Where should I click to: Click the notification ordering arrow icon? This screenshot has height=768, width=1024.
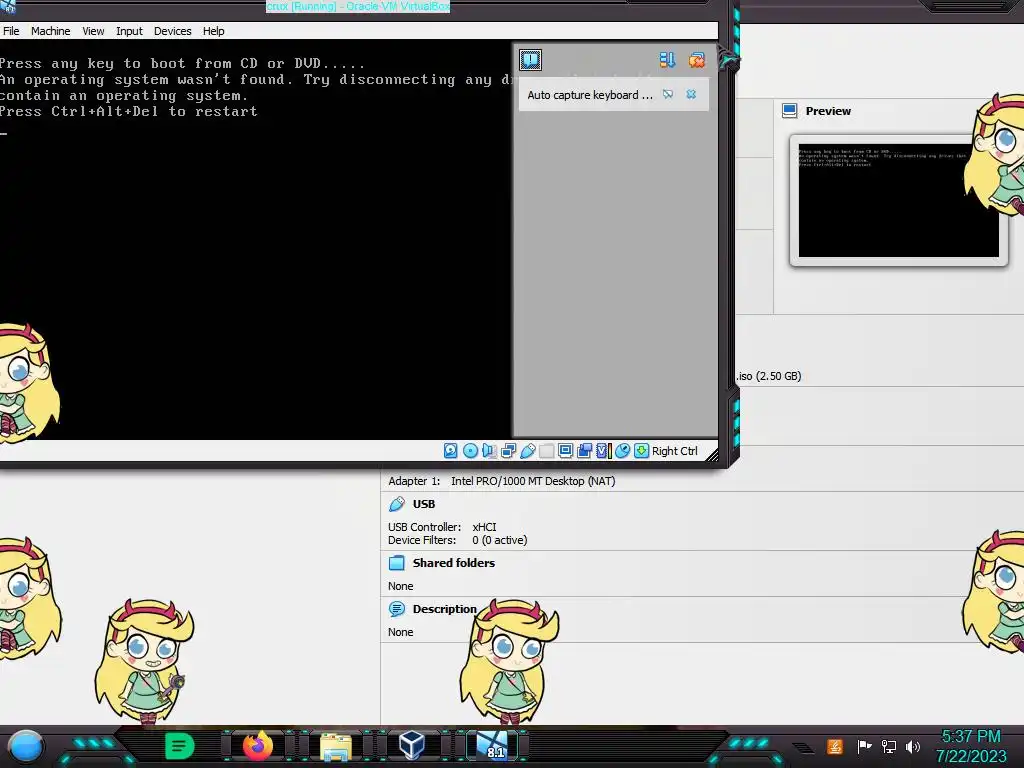667,60
